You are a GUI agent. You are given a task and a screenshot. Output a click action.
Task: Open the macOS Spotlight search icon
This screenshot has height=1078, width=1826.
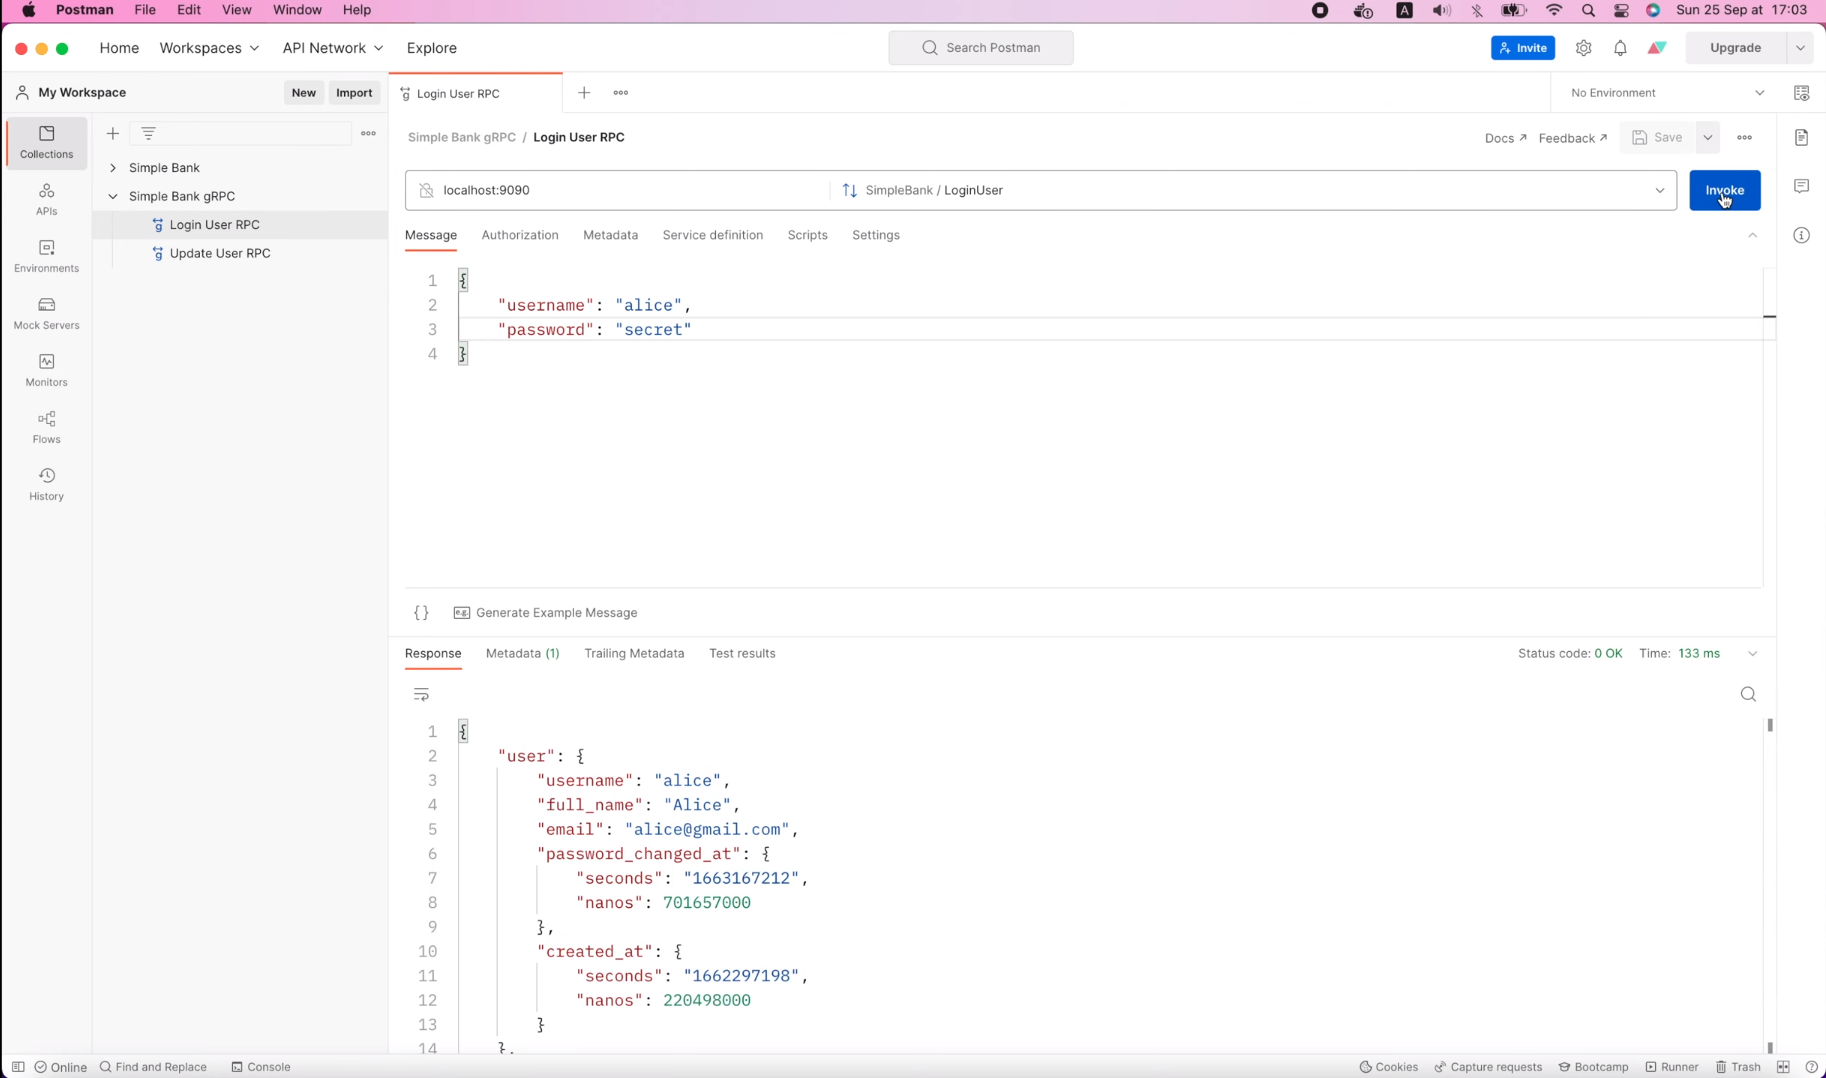(x=1588, y=10)
